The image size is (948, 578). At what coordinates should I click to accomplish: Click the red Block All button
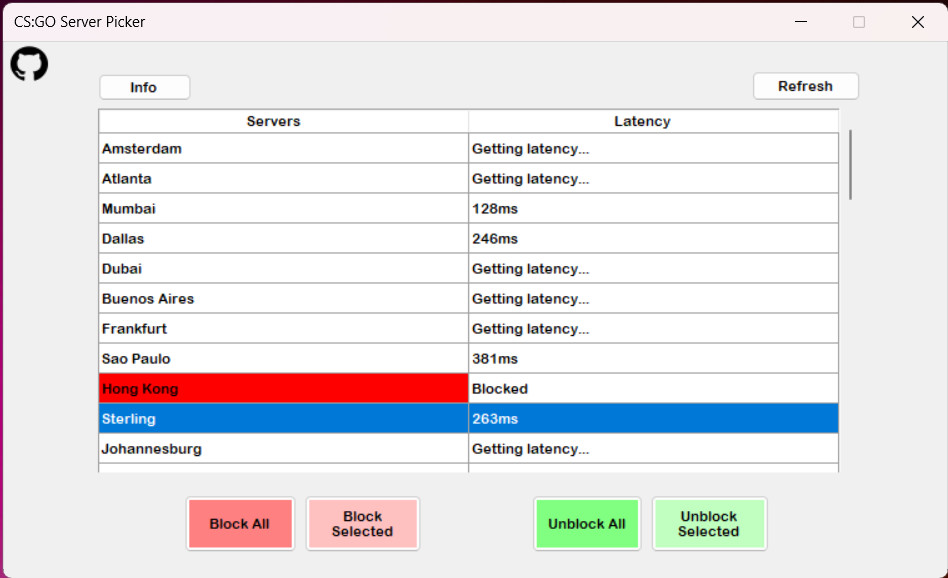240,524
